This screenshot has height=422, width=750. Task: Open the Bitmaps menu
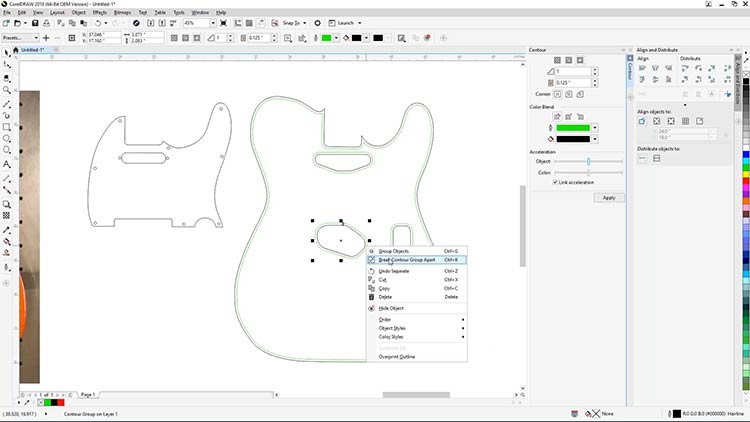click(122, 12)
